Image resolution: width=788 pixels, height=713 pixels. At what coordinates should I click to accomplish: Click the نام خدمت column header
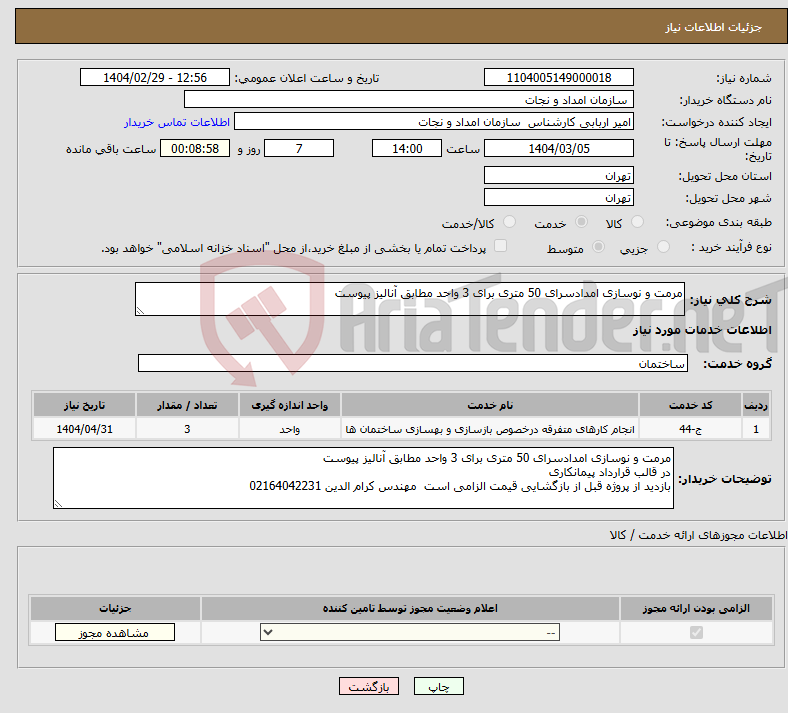coord(490,405)
